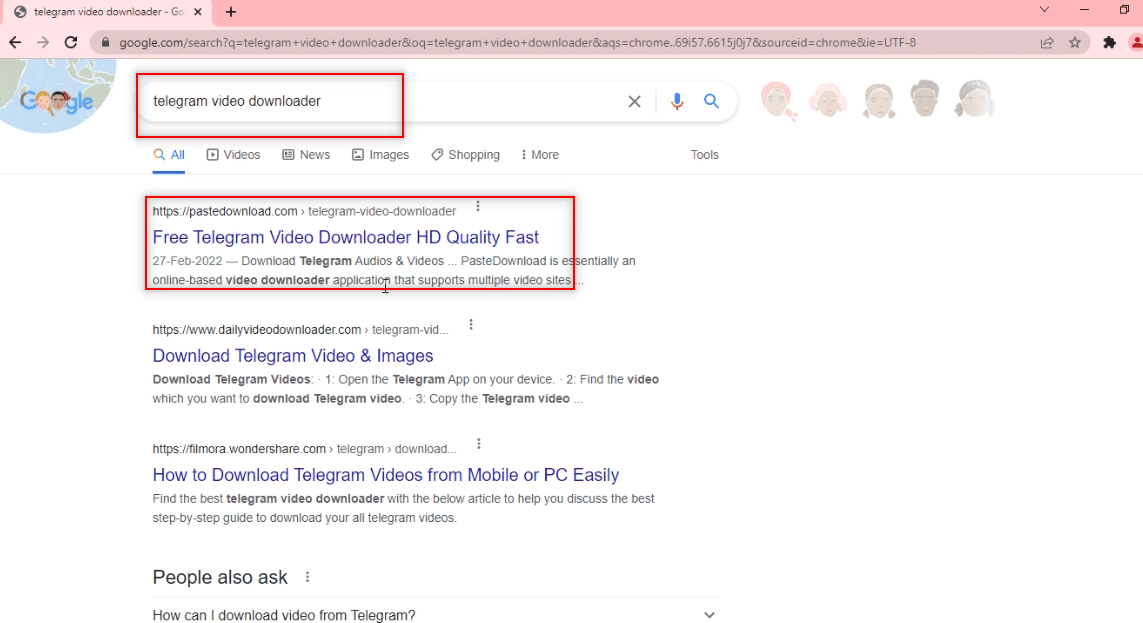This screenshot has height=623, width=1143.
Task: Open Free Telegram Video Downloader HD Quality Fast
Action: coord(346,237)
